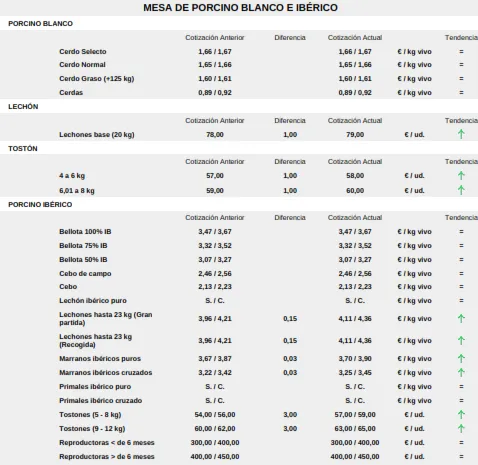Click the Cerdo Graso (+125 kg) row label

pyautogui.click(x=97, y=79)
